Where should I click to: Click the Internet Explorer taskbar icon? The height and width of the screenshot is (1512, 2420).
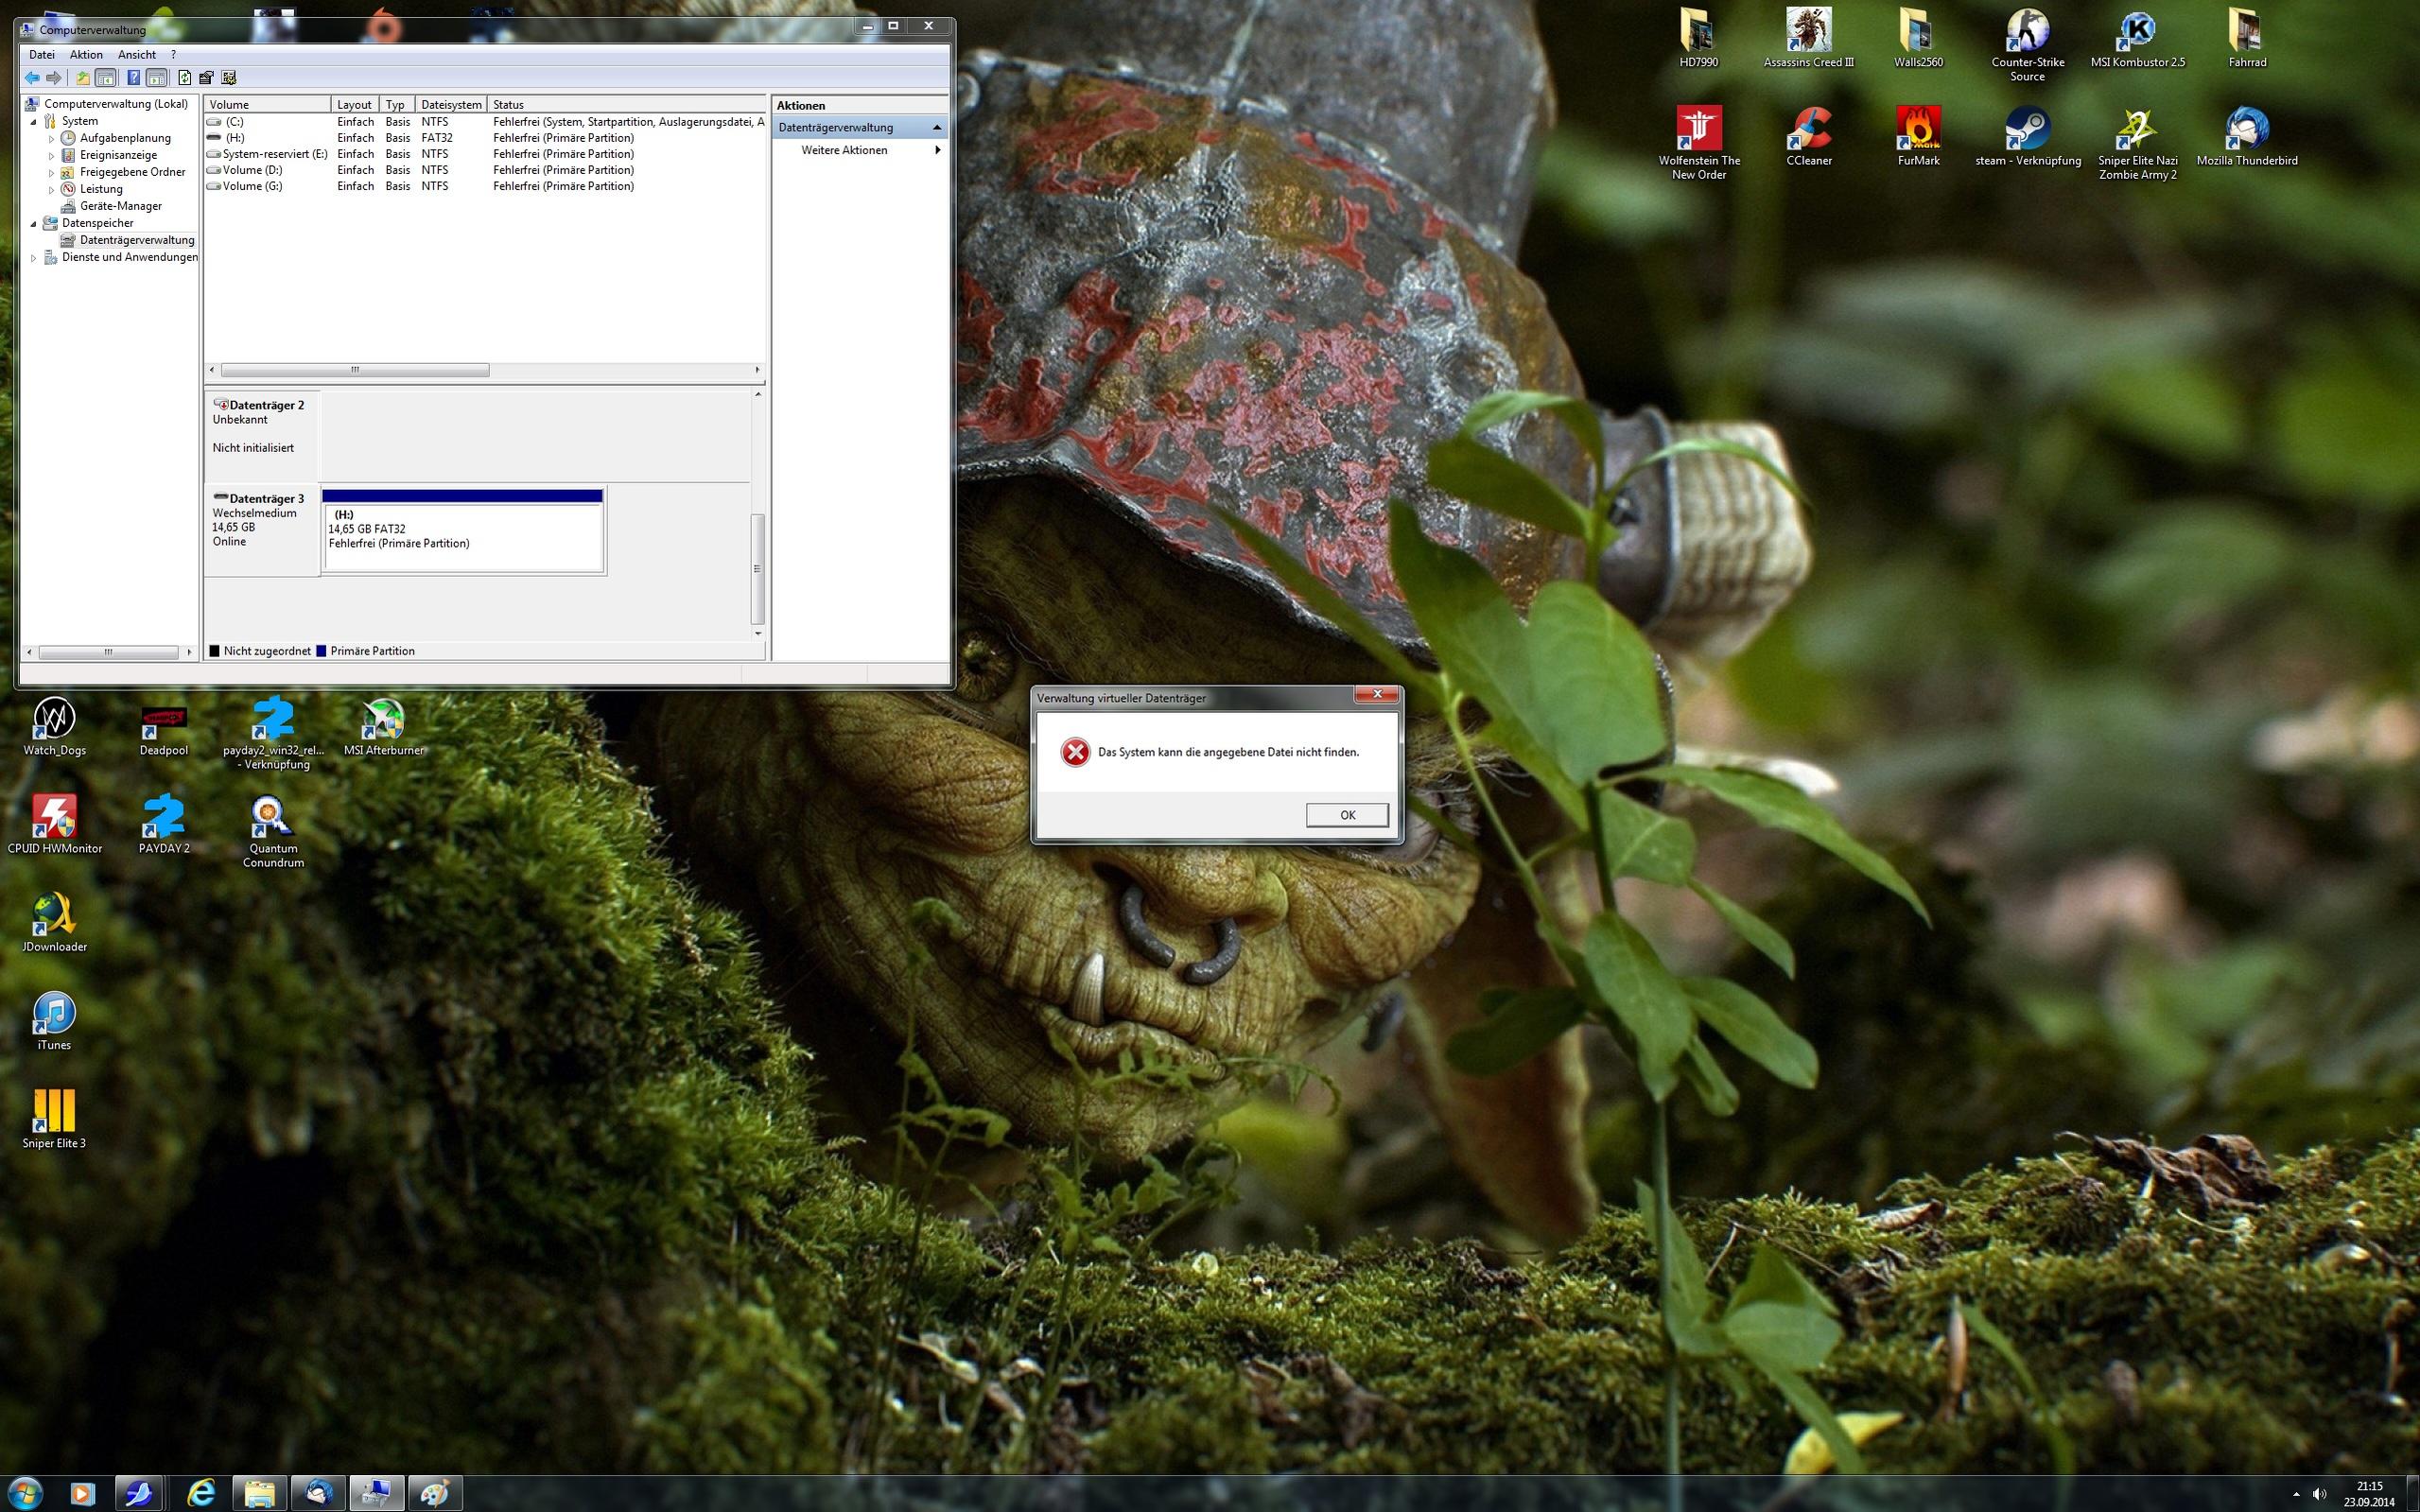[202, 1494]
